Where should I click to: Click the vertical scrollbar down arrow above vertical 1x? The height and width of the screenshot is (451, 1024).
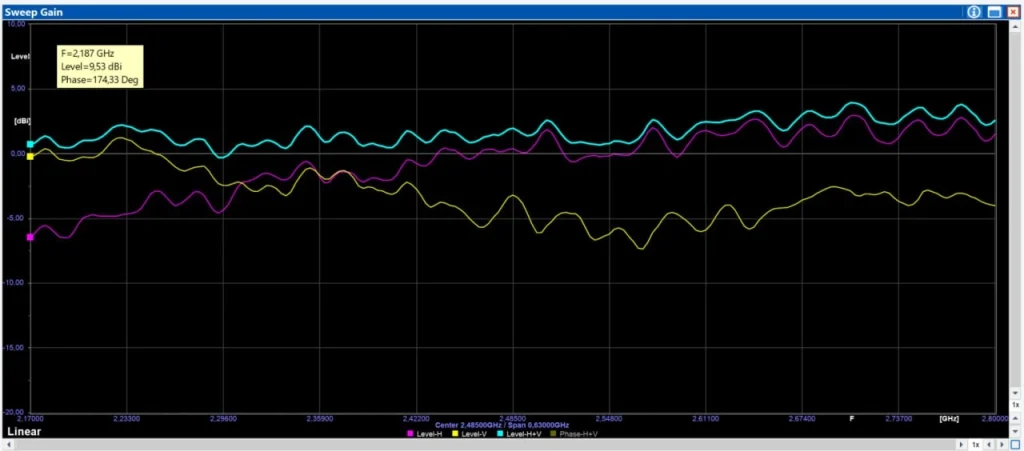(x=1015, y=393)
